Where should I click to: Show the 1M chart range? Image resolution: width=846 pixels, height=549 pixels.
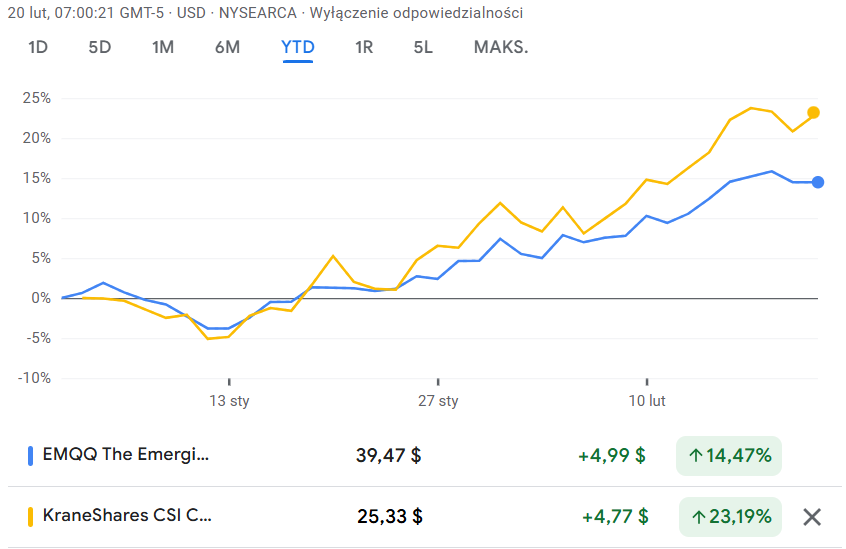pyautogui.click(x=163, y=47)
